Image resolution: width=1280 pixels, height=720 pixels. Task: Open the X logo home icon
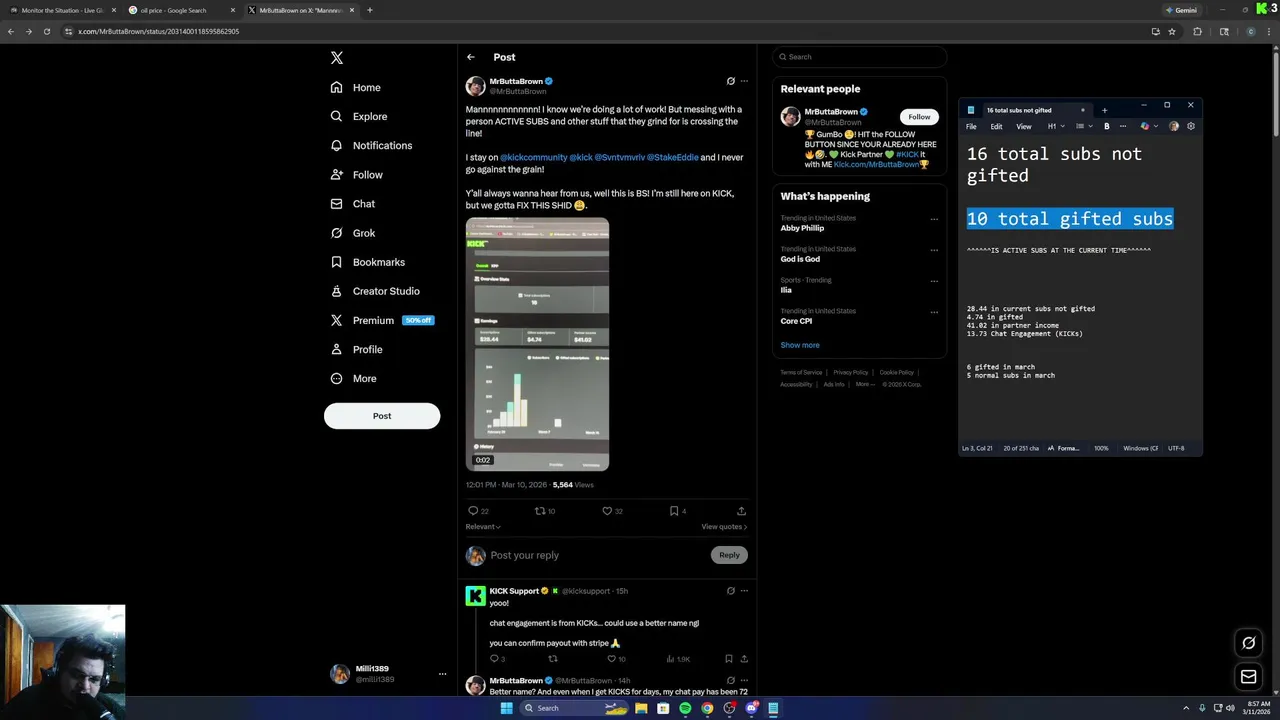click(x=337, y=58)
